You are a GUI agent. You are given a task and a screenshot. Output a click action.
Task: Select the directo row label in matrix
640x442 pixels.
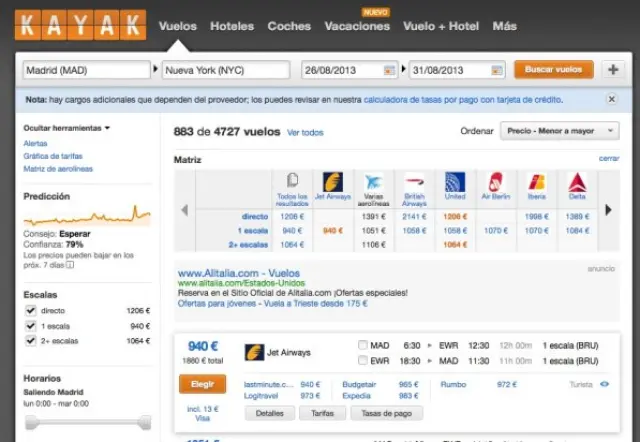point(255,216)
